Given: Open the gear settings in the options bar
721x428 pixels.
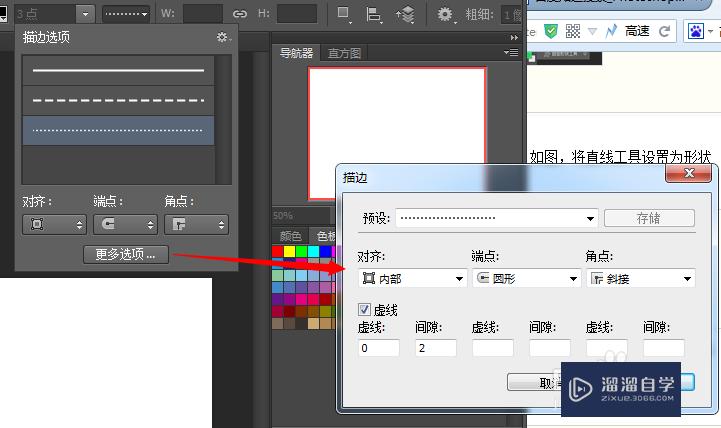Looking at the screenshot, I should (445, 14).
